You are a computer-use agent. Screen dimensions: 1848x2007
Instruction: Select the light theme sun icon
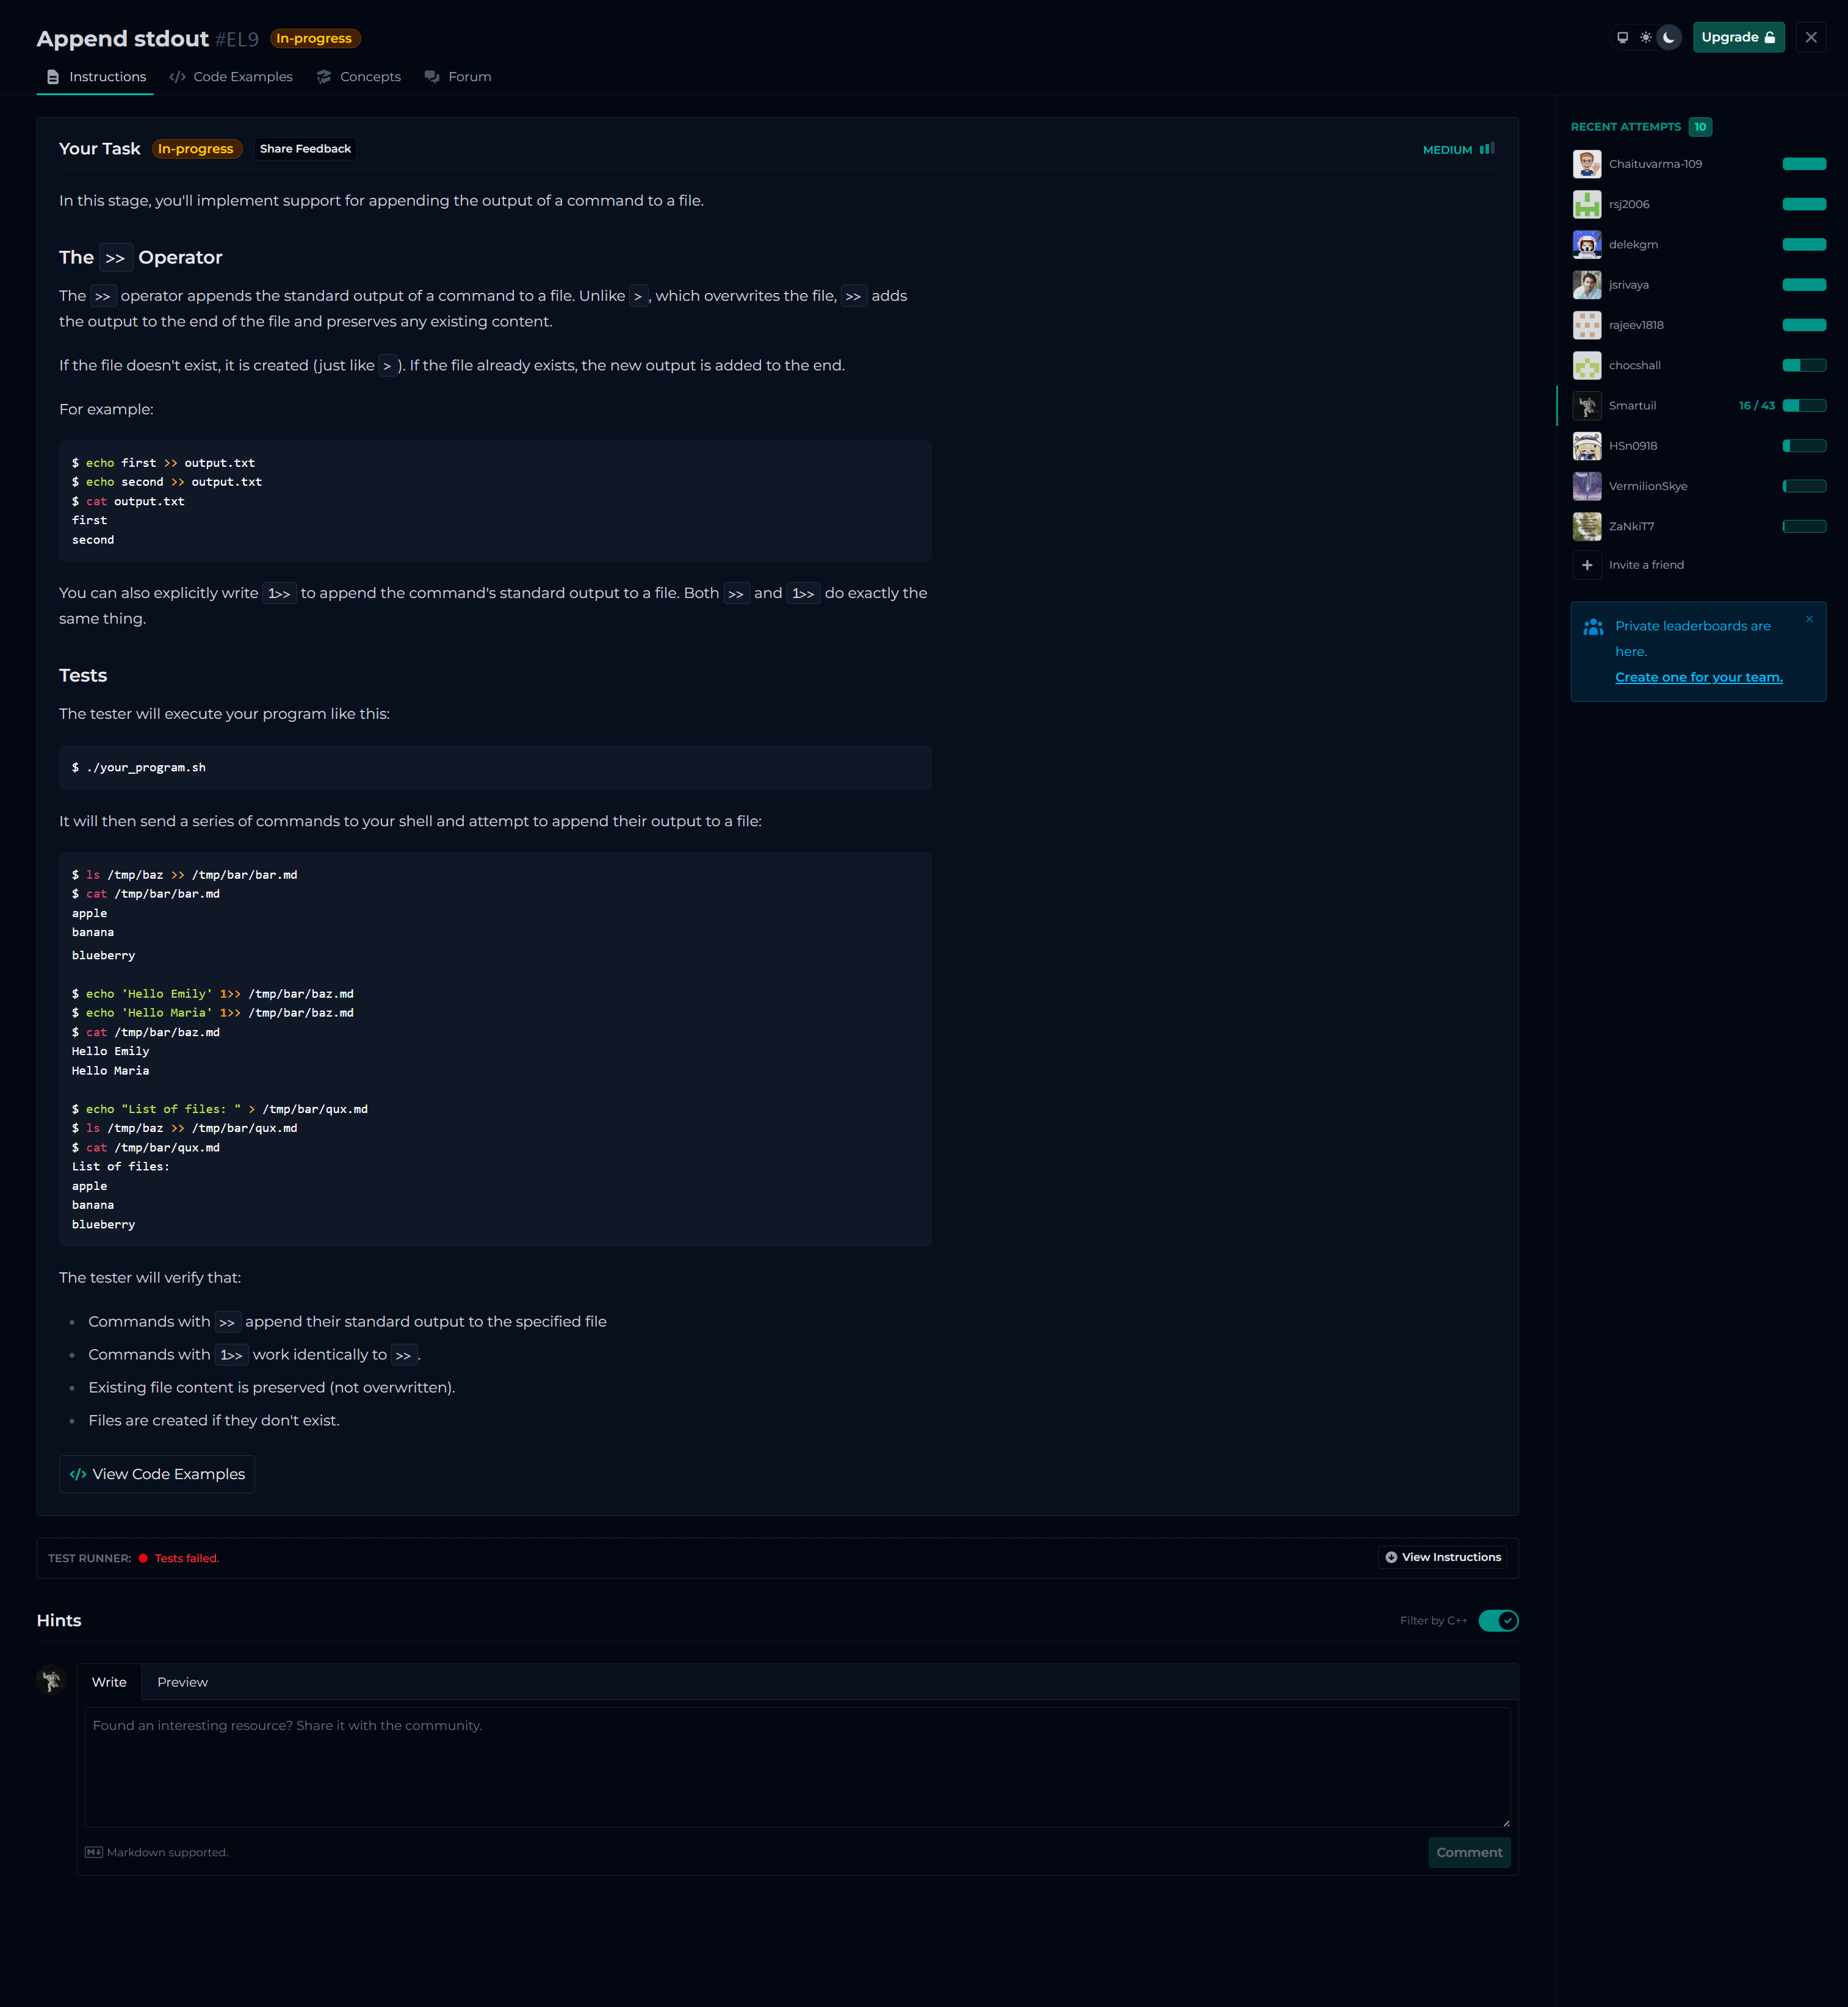[1645, 38]
